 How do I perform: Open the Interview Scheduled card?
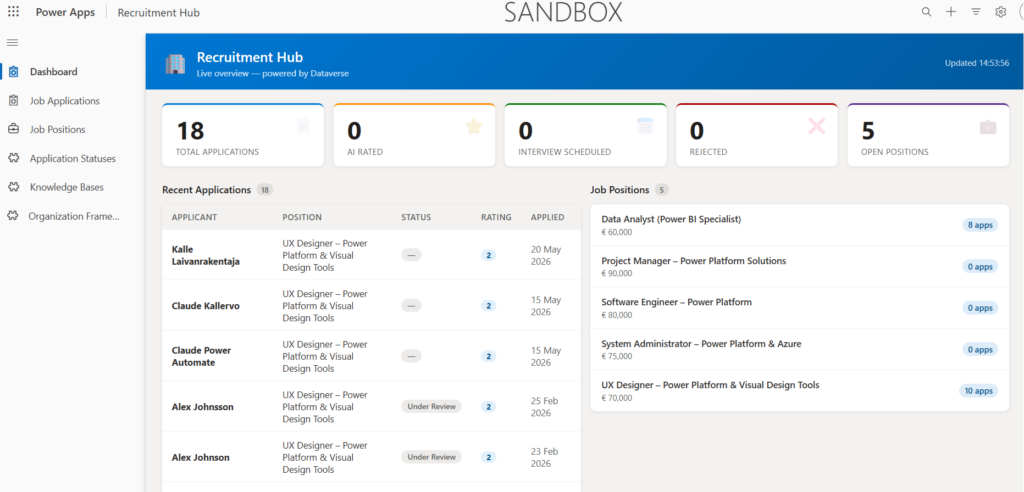pos(585,135)
